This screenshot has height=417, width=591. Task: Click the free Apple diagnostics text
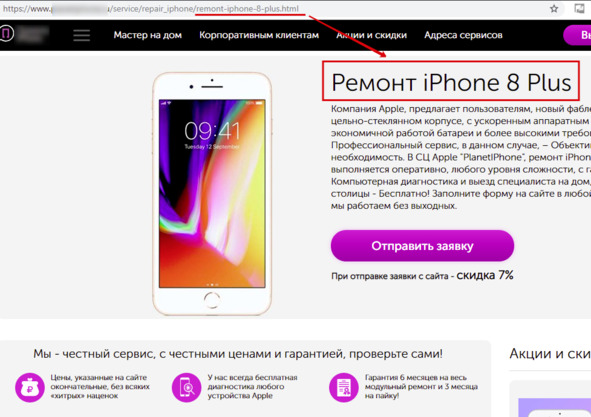tap(252, 386)
